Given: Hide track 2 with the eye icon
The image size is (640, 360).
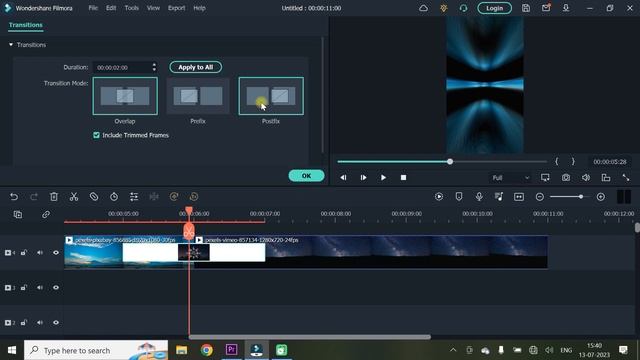Looking at the screenshot, I should [x=56, y=322].
